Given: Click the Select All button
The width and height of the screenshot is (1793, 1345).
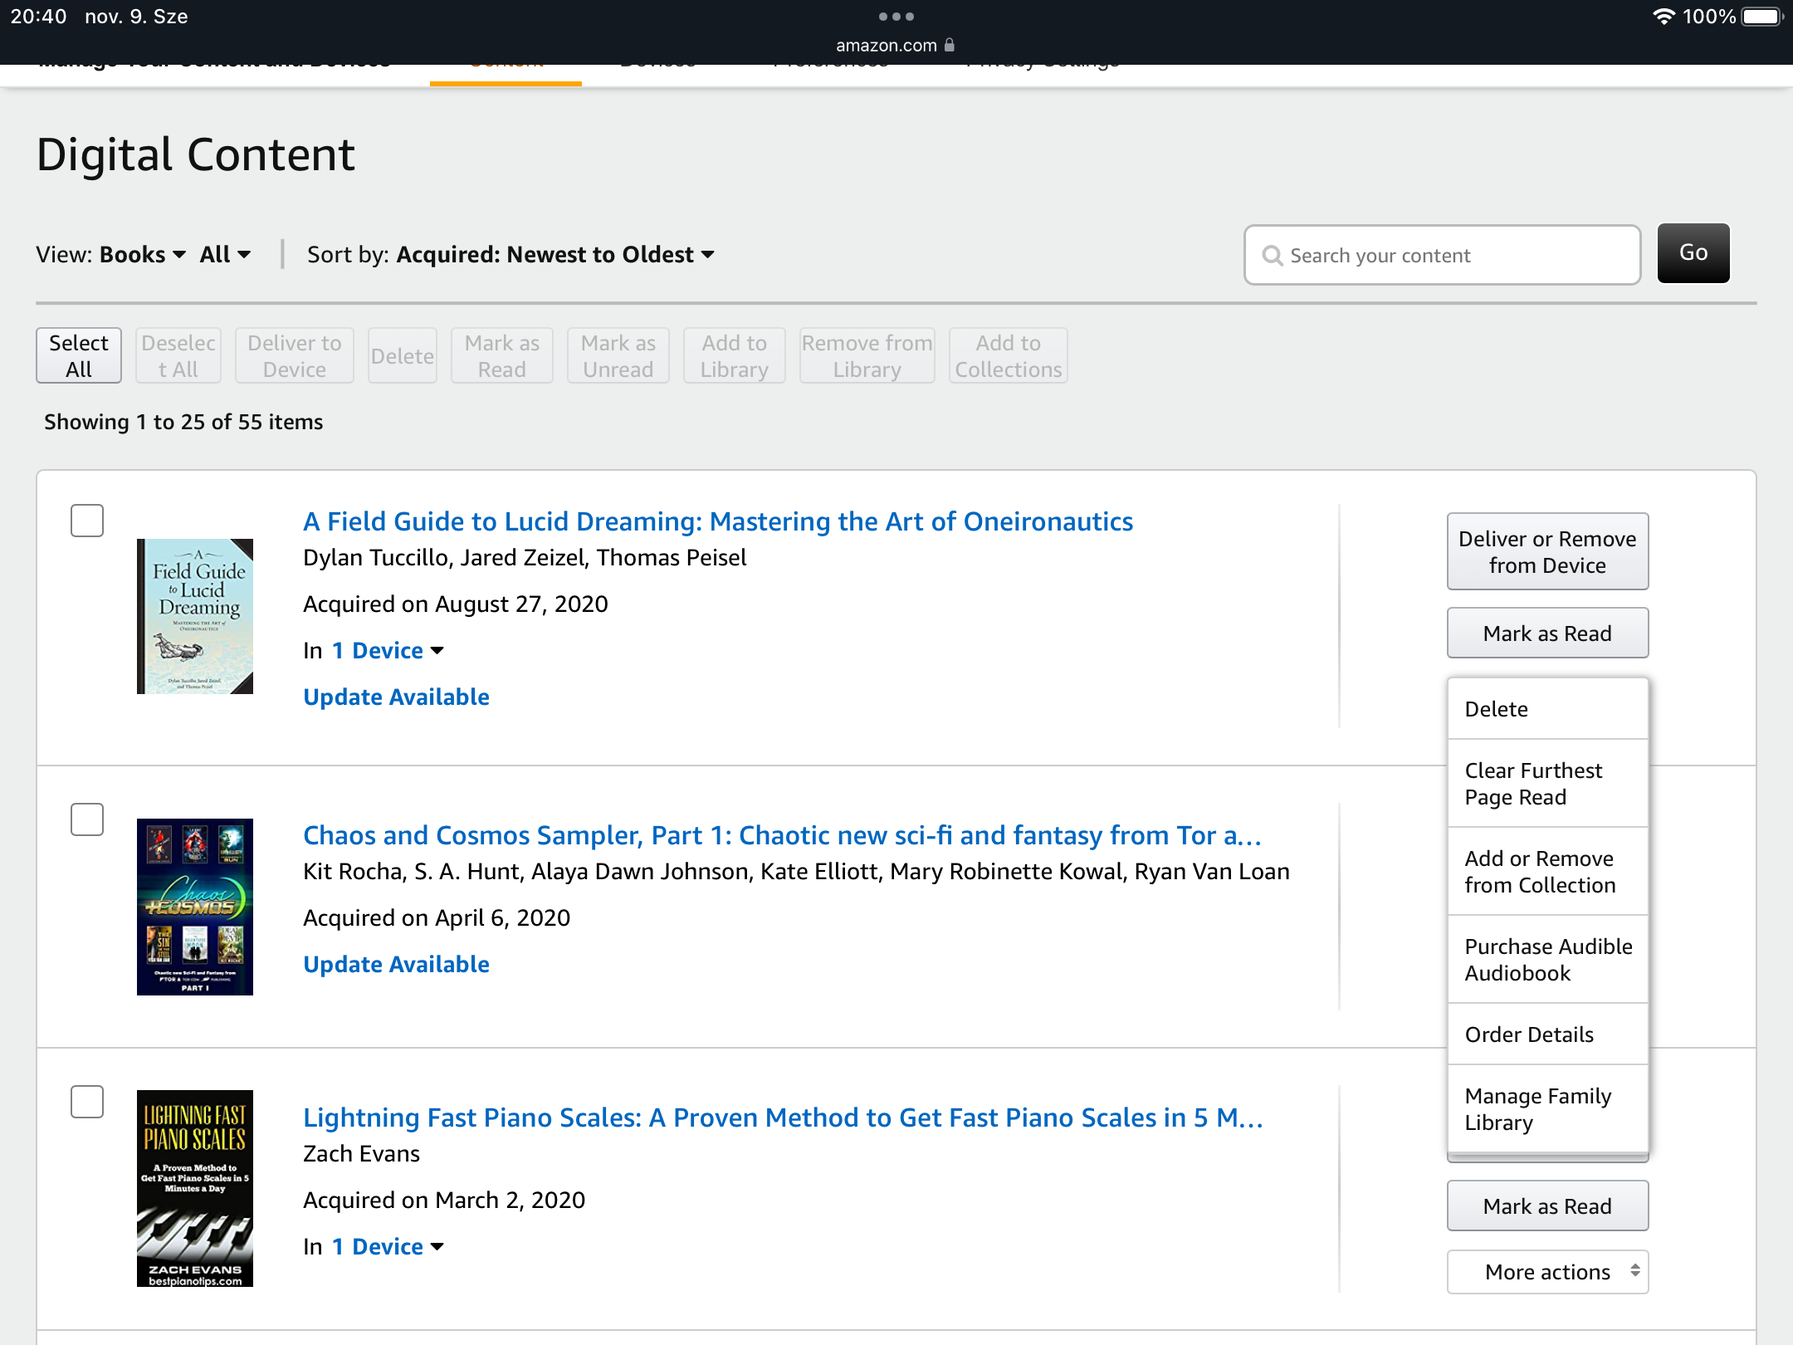Looking at the screenshot, I should tap(79, 356).
